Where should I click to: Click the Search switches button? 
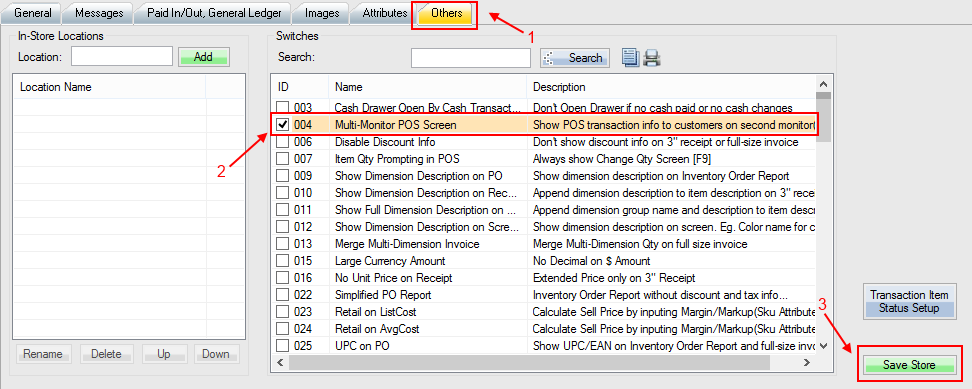tap(575, 58)
